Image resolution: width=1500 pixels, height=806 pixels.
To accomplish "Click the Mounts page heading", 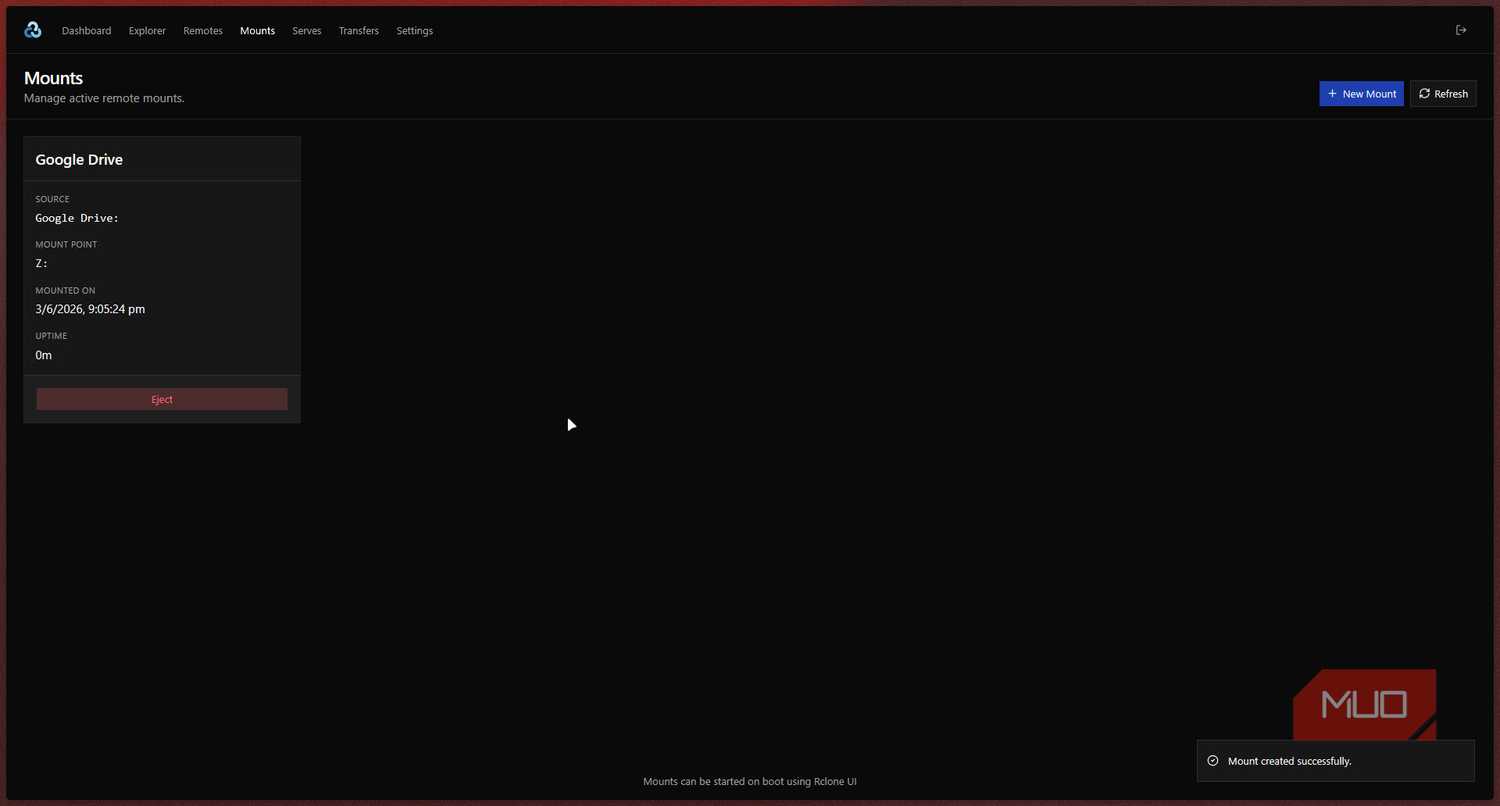I will (53, 78).
